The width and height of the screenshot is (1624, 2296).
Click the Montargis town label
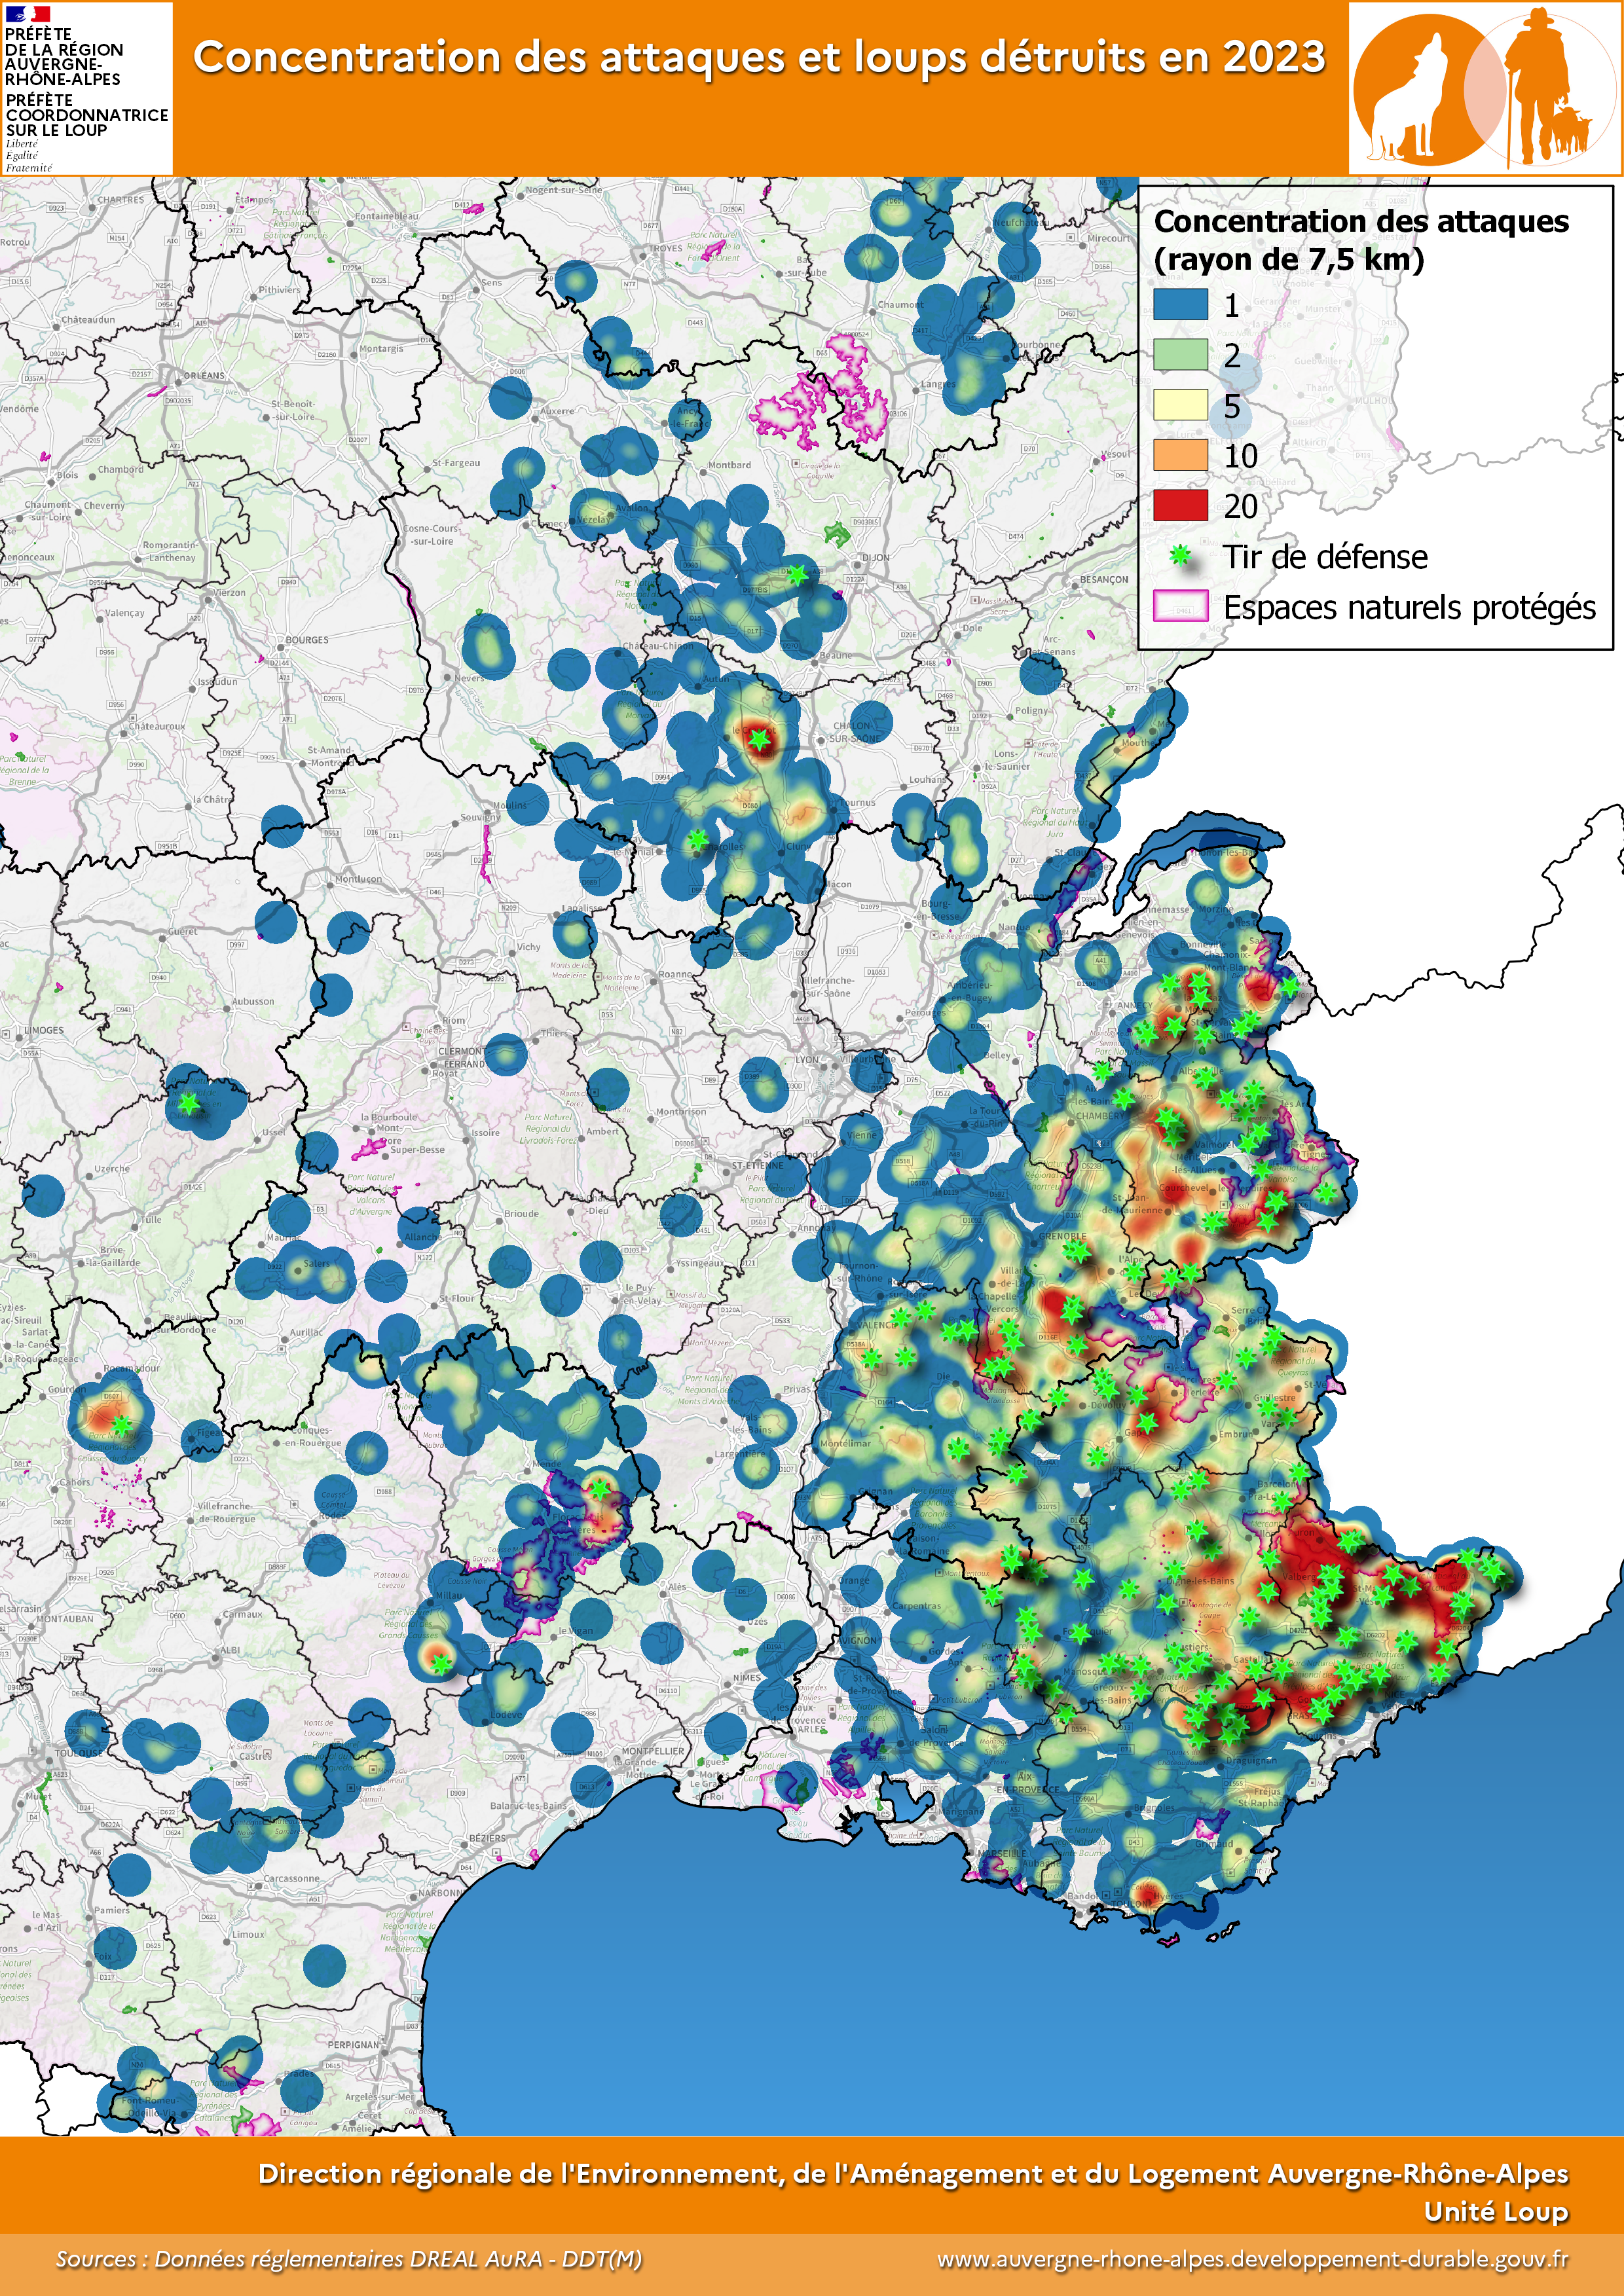(x=381, y=348)
